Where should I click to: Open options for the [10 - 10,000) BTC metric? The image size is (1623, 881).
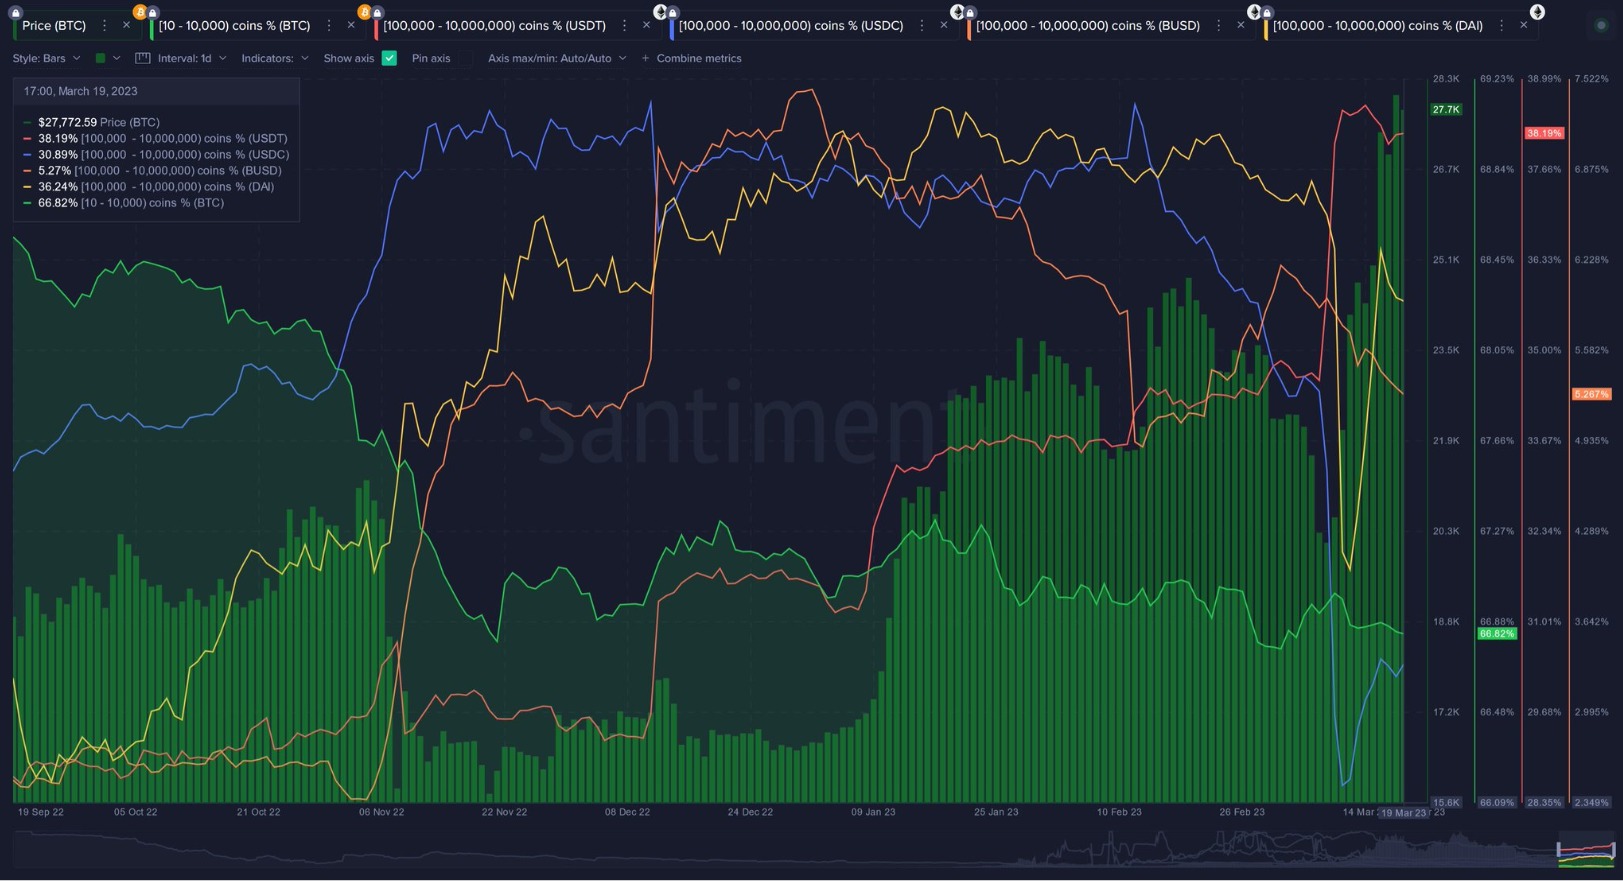tap(329, 26)
